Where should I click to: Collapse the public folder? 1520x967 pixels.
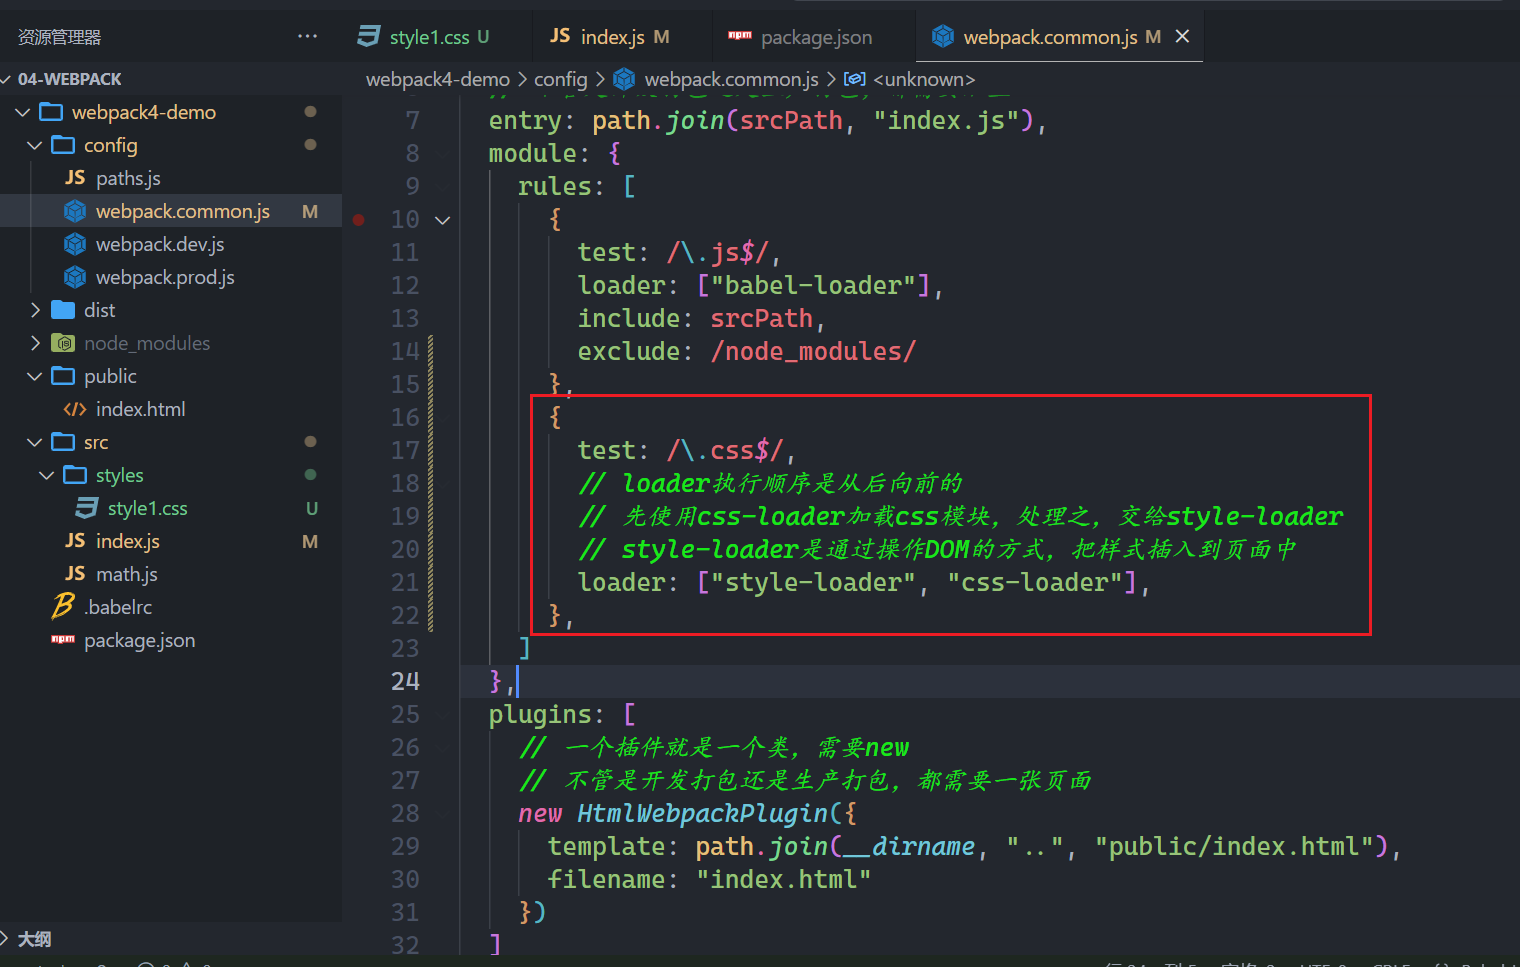tap(35, 376)
